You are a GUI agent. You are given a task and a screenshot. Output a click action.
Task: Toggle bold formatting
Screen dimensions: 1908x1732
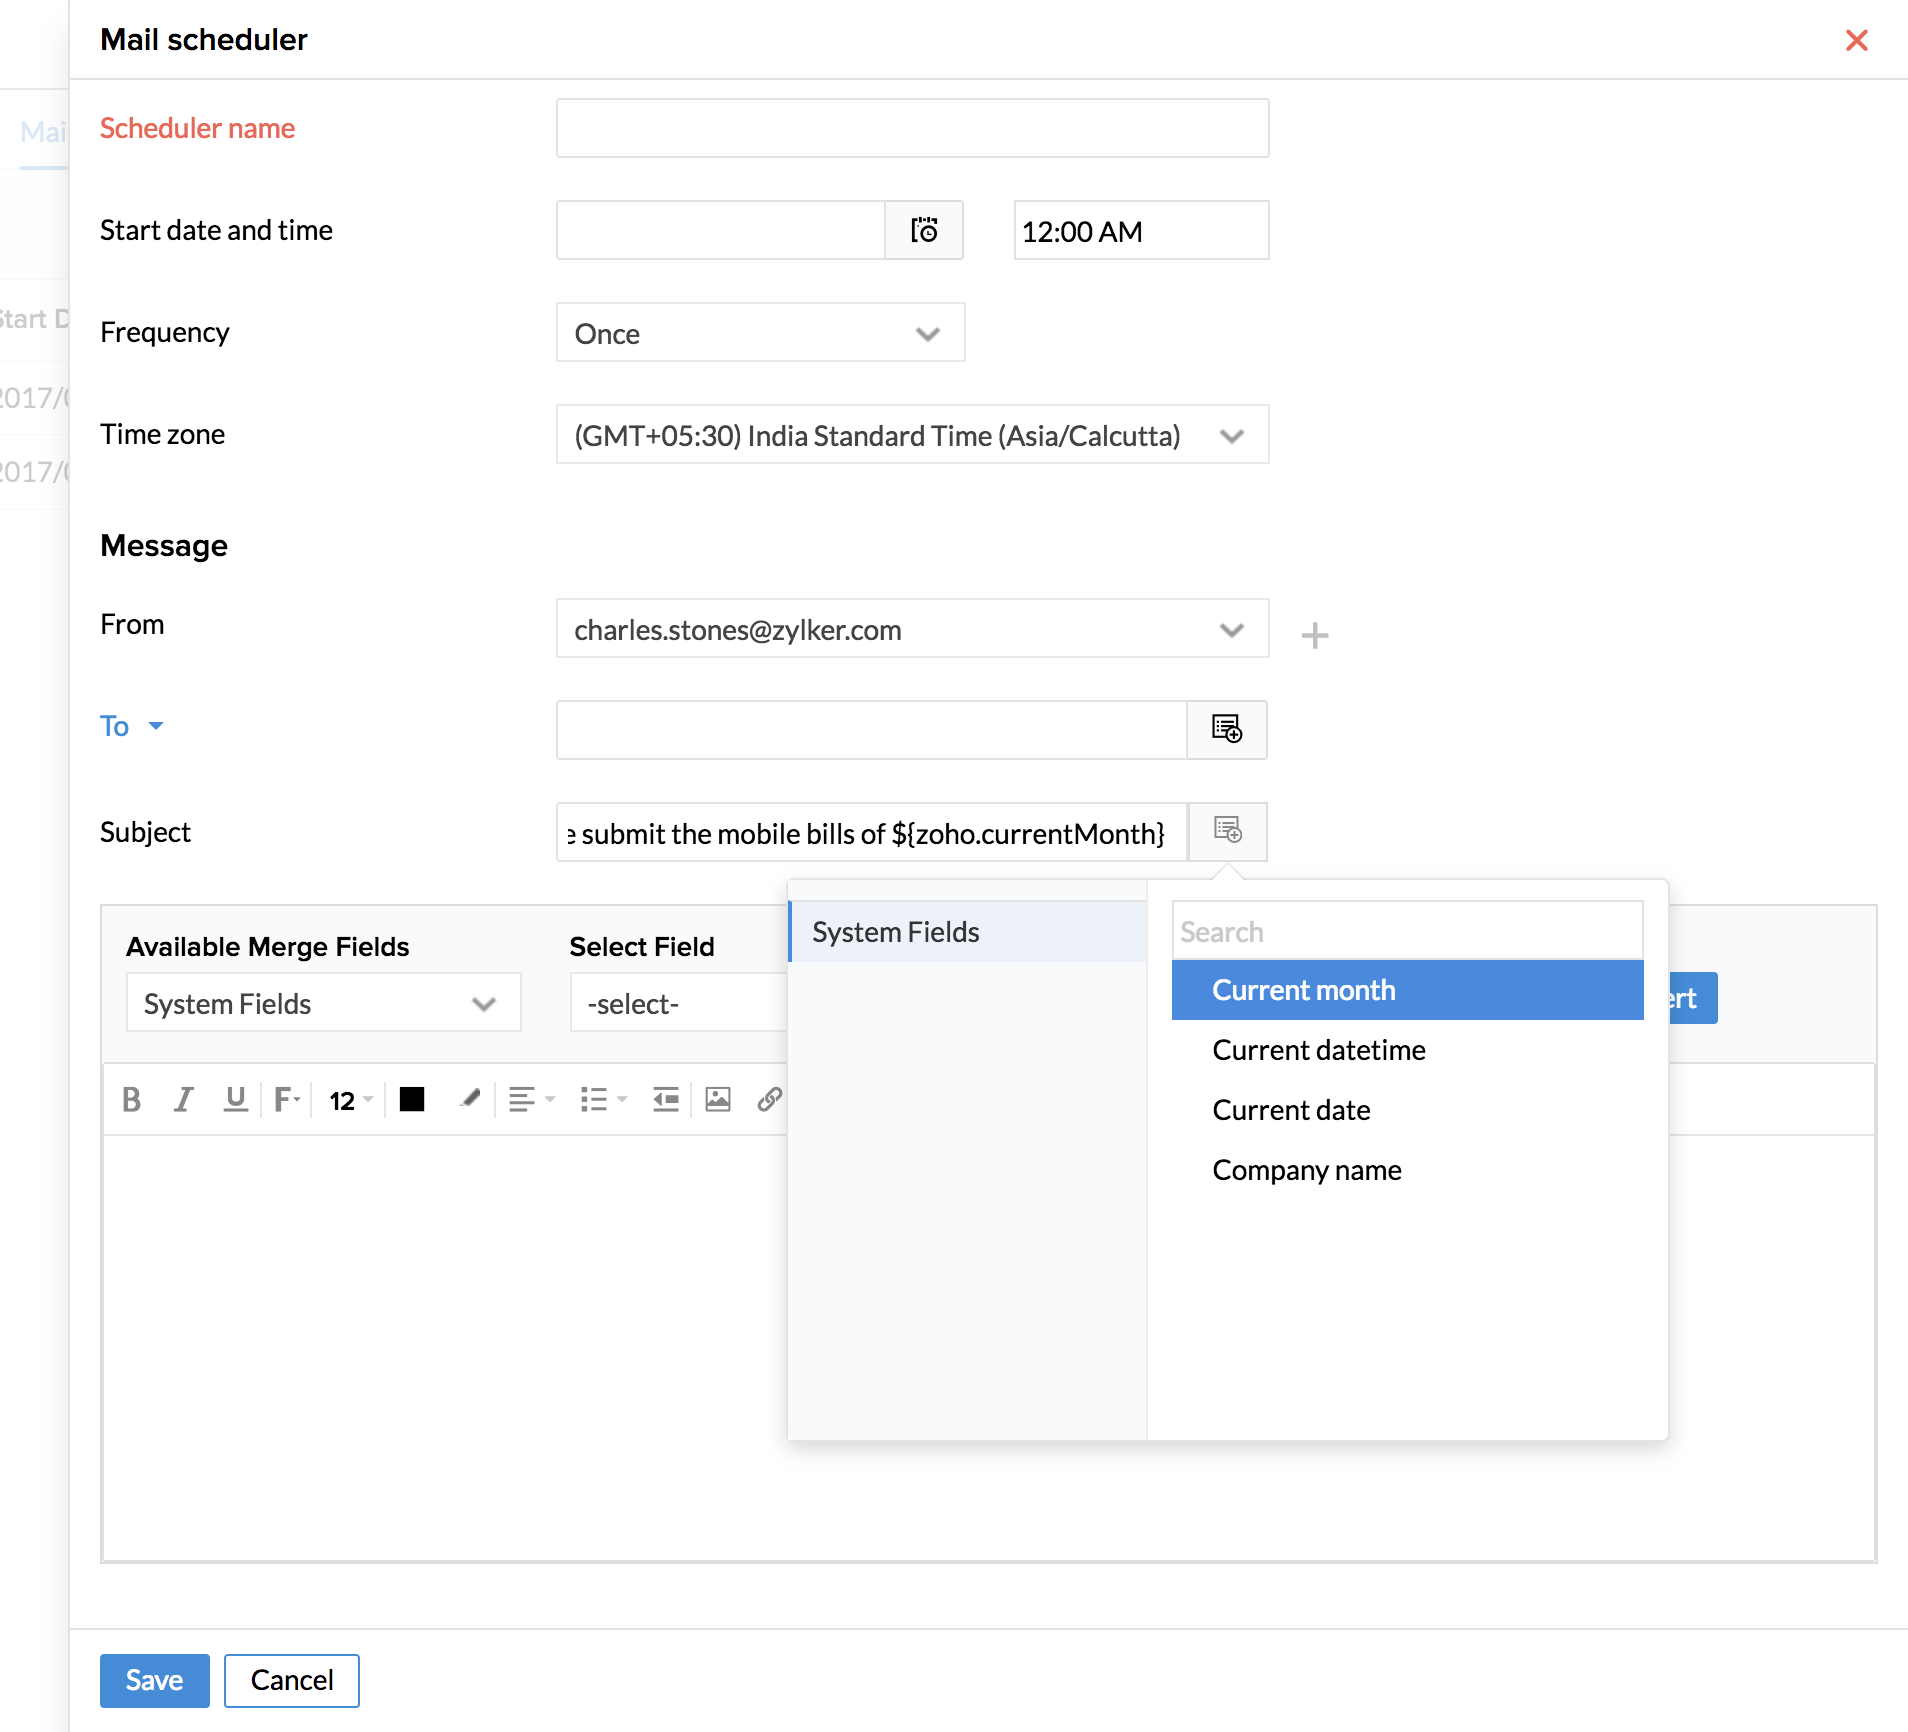pos(131,1100)
